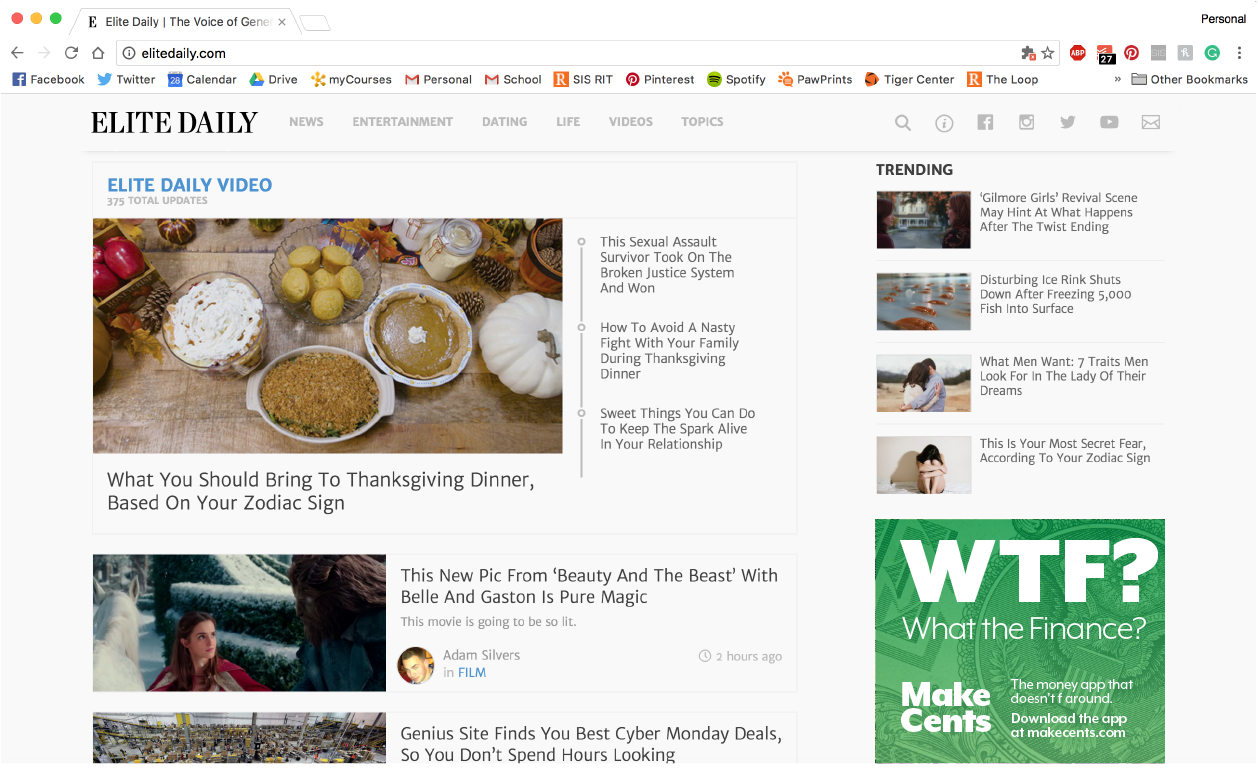The height and width of the screenshot is (770, 1258).
Task: Open the TOPICS navigation menu
Action: coord(702,122)
